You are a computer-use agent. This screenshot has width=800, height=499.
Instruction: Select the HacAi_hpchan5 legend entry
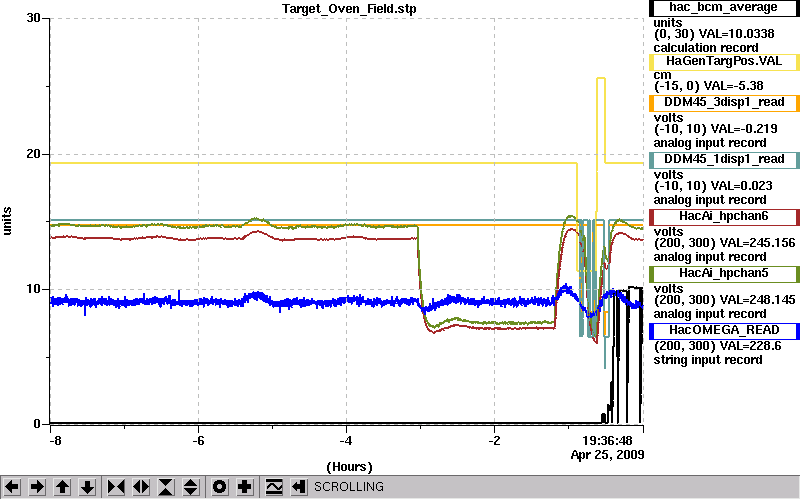click(x=723, y=274)
